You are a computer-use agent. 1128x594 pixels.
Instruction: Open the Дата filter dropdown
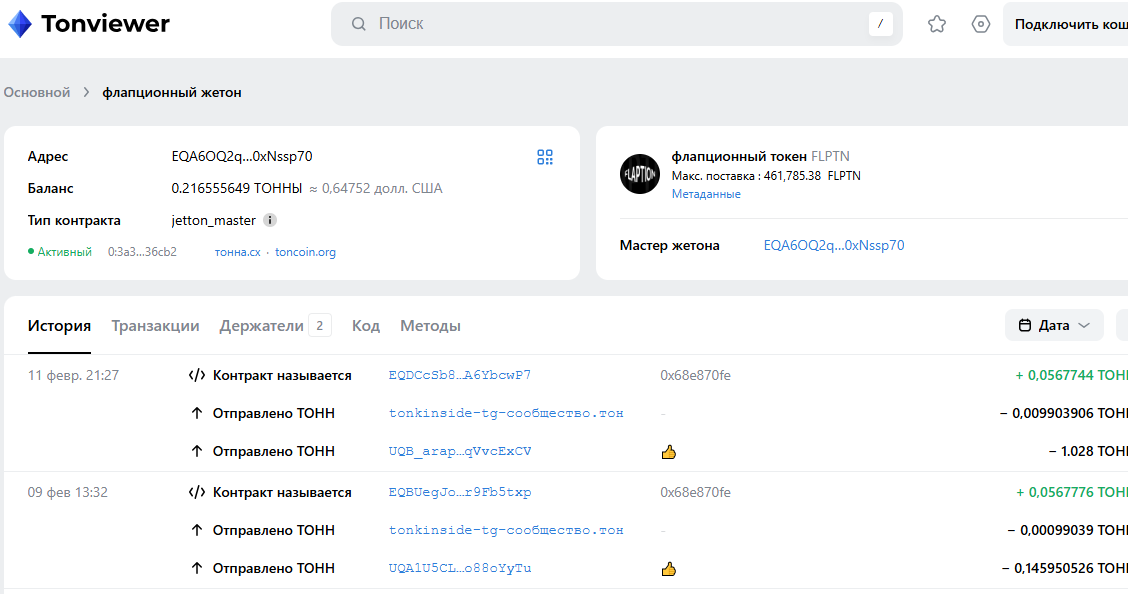click(x=1054, y=326)
